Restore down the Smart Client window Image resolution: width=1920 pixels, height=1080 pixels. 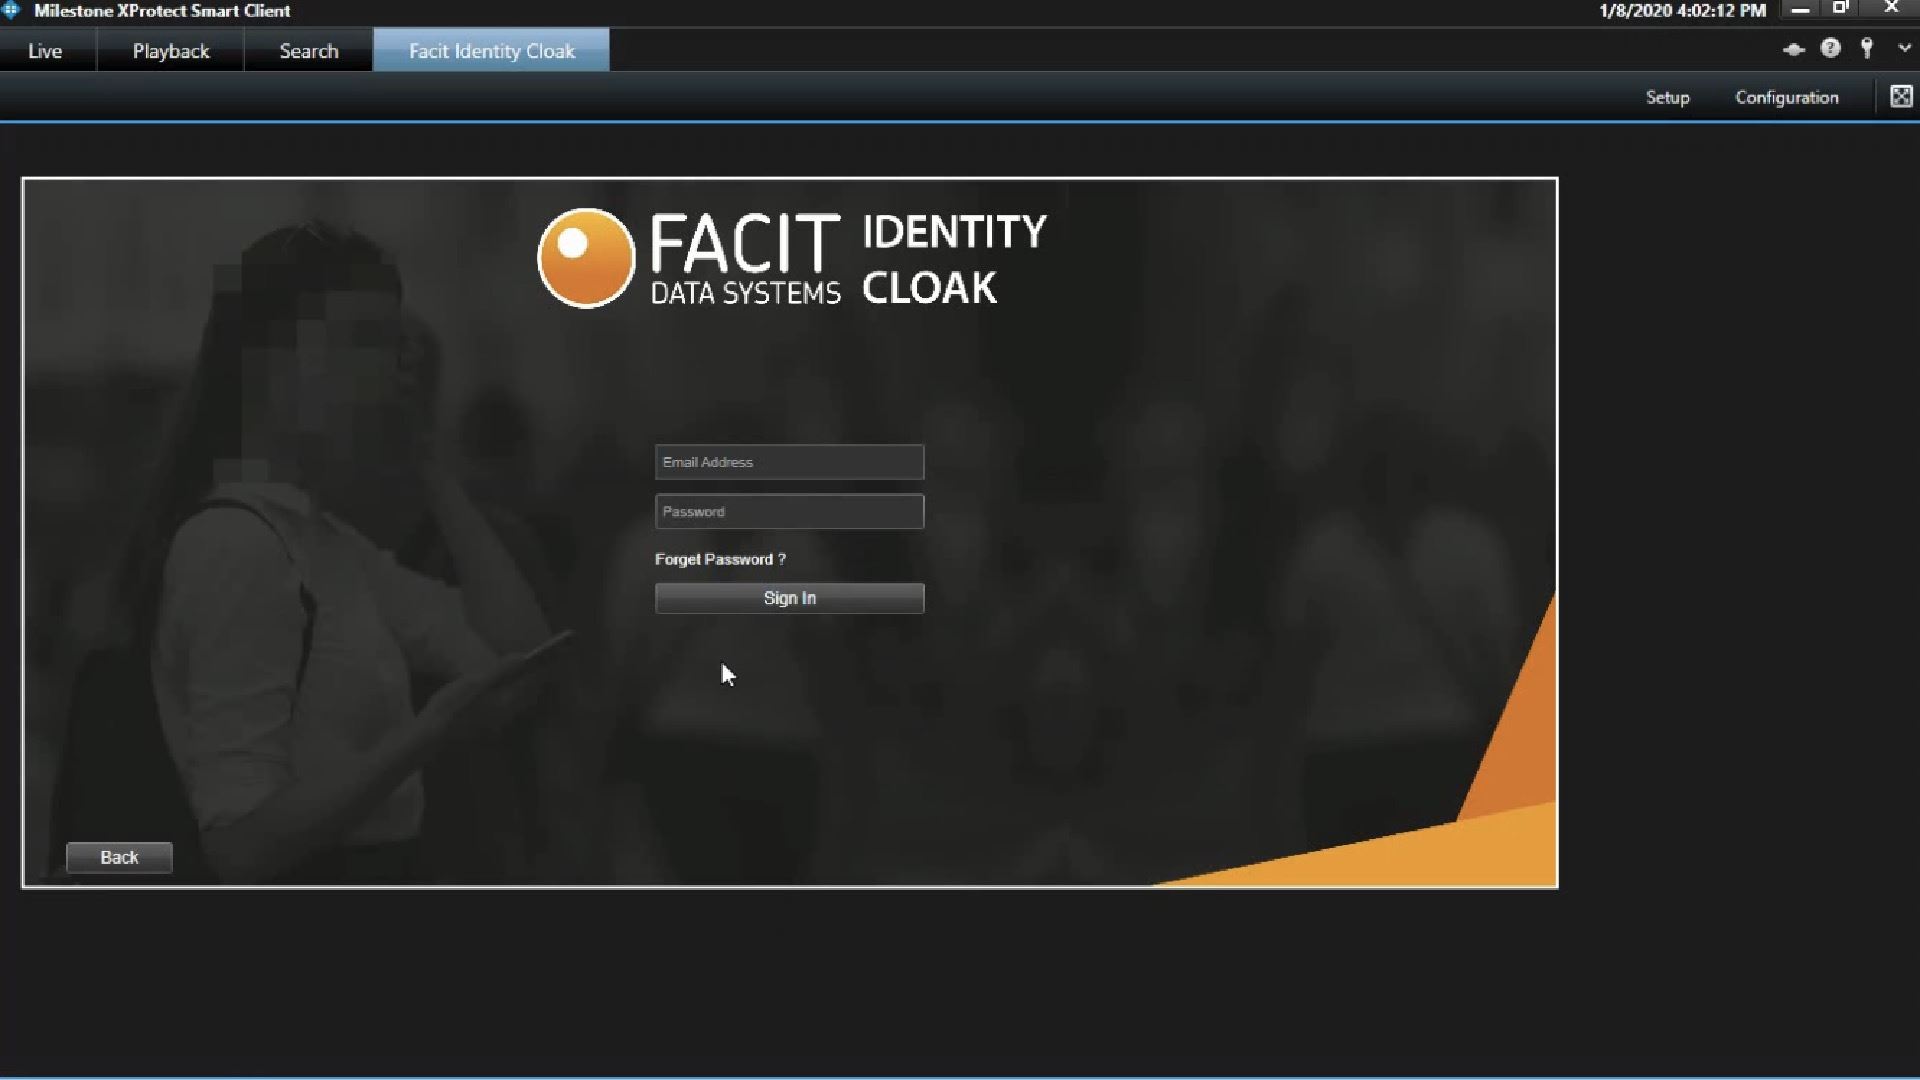[x=1840, y=8]
